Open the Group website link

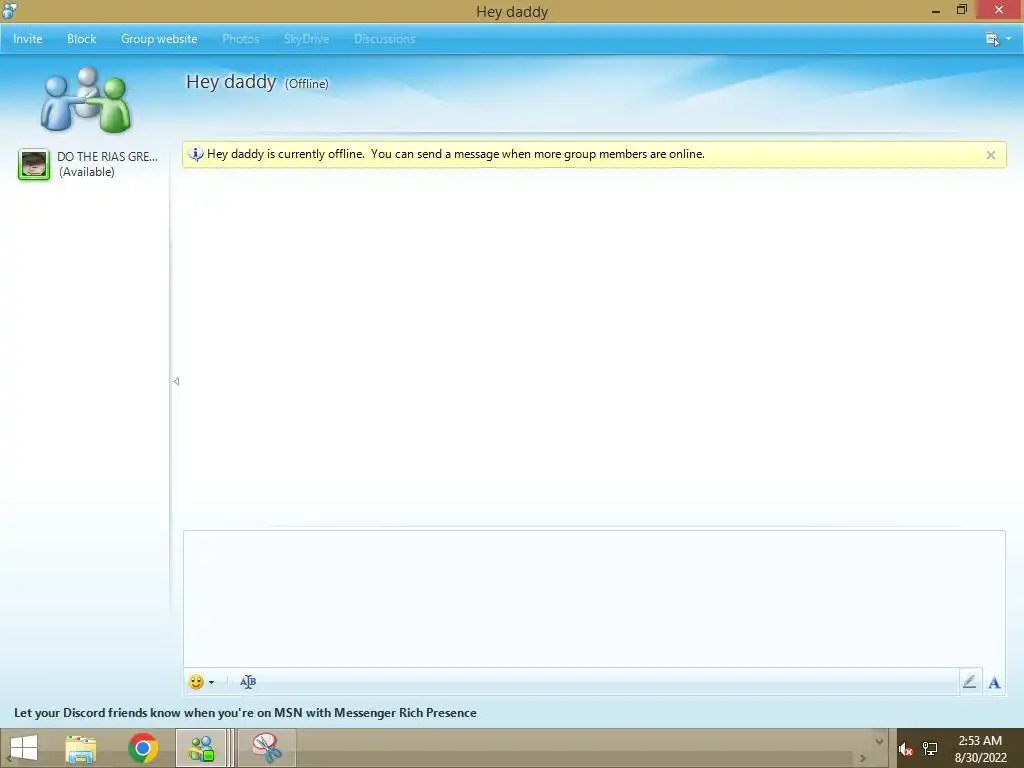159,39
